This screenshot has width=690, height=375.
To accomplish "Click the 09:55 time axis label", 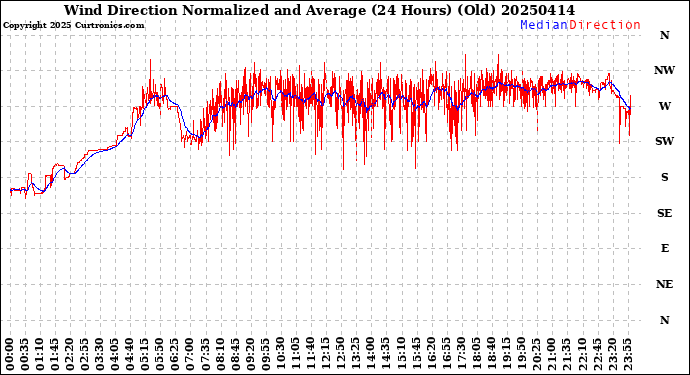I will (x=265, y=354).
